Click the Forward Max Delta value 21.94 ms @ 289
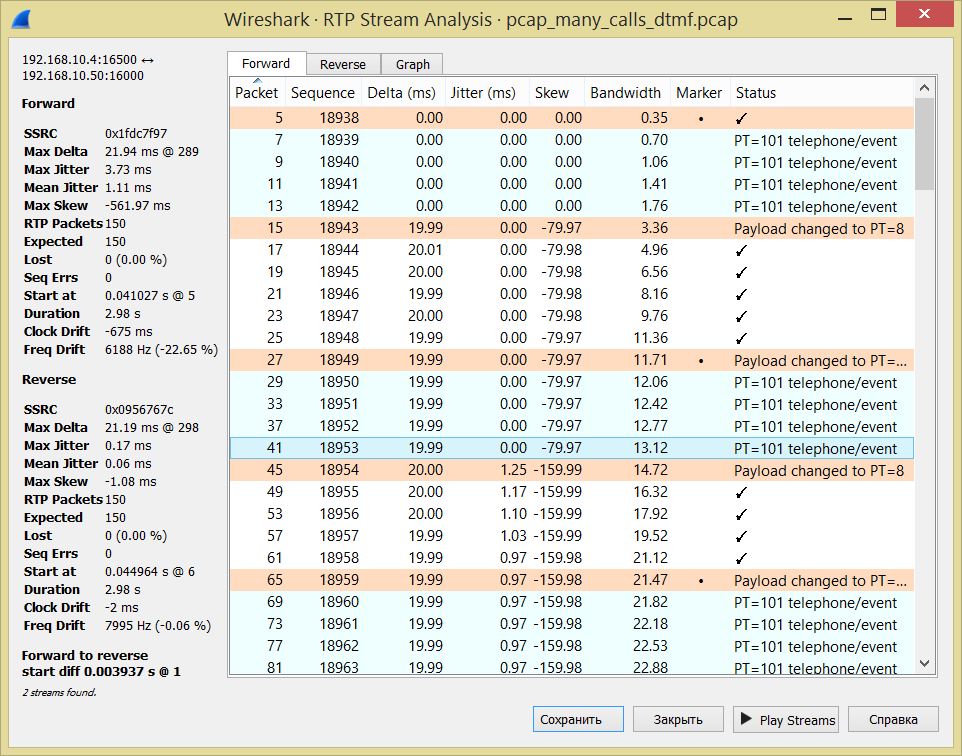The image size is (962, 756). (x=152, y=152)
